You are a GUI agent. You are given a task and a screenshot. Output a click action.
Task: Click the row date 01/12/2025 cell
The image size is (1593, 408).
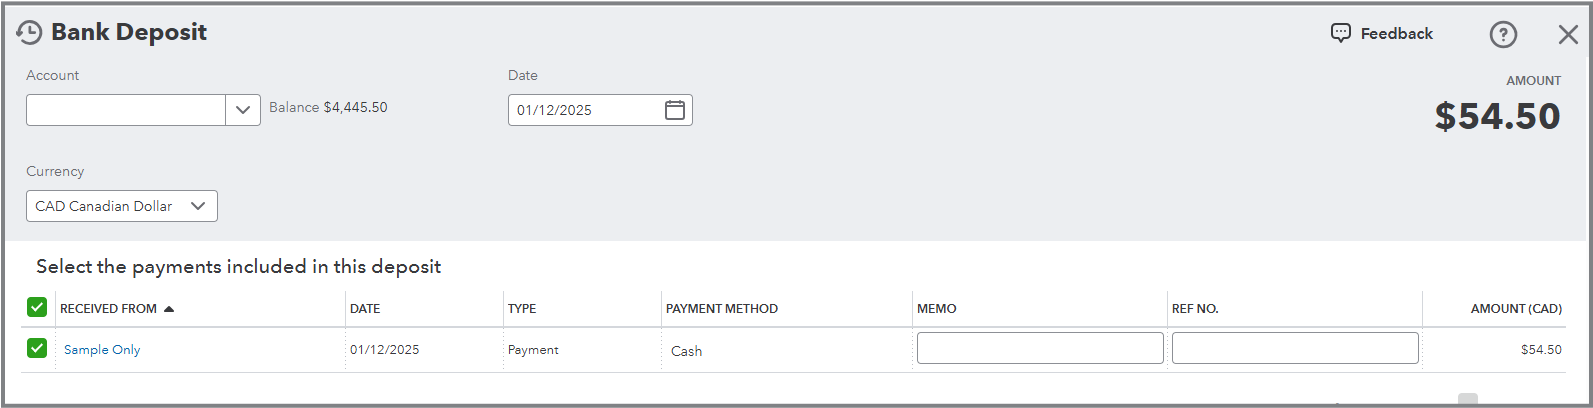pyautogui.click(x=385, y=350)
